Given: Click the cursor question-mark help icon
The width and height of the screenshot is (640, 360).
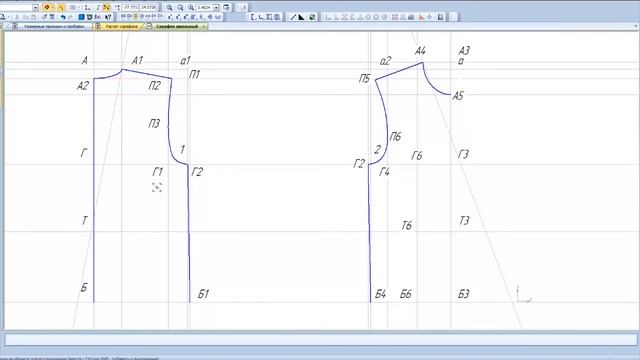Looking at the screenshot, I should [108, 17].
